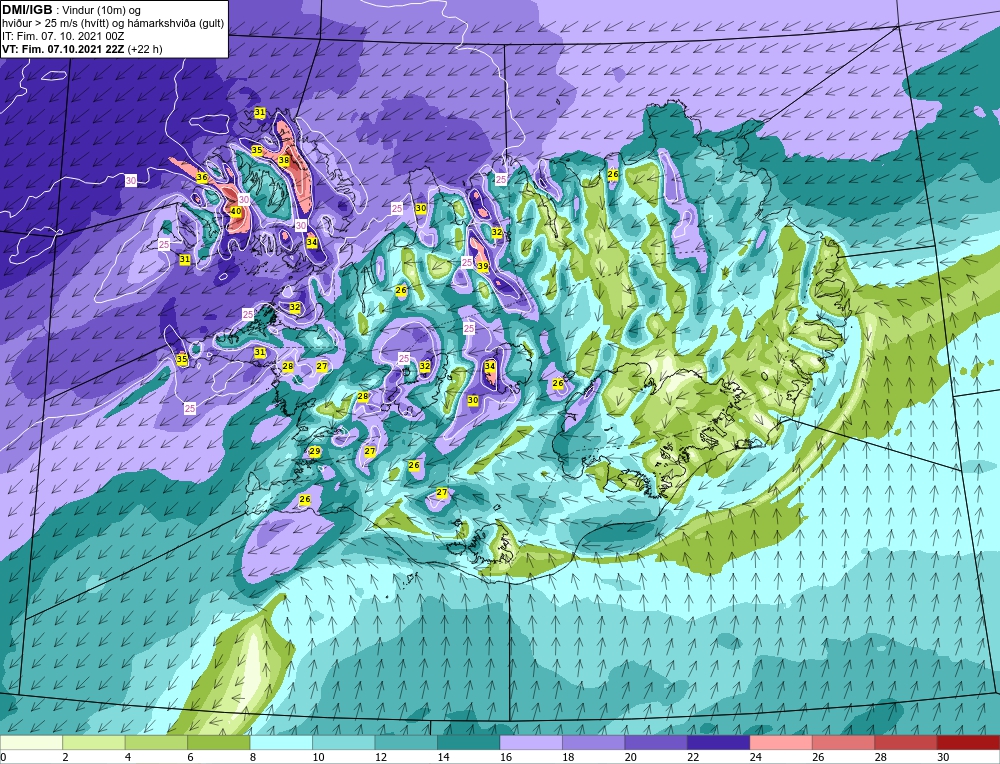The height and width of the screenshot is (764, 1000).
Task: Click the 6–8 olive green legend segment
Action: [219, 742]
